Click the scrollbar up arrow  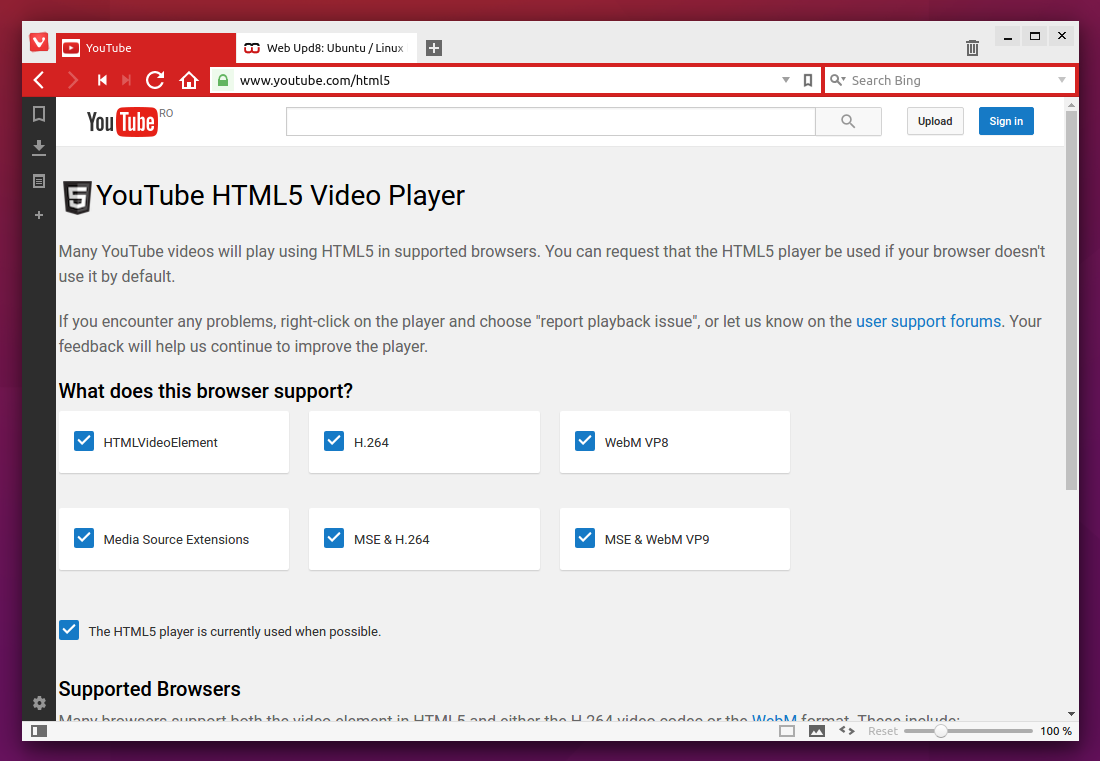click(x=1071, y=105)
